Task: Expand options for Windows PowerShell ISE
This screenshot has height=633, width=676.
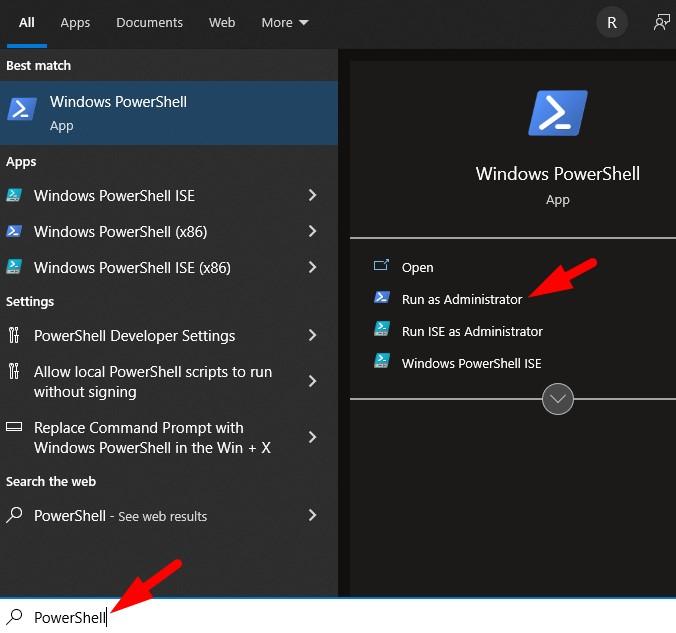Action: 313,195
